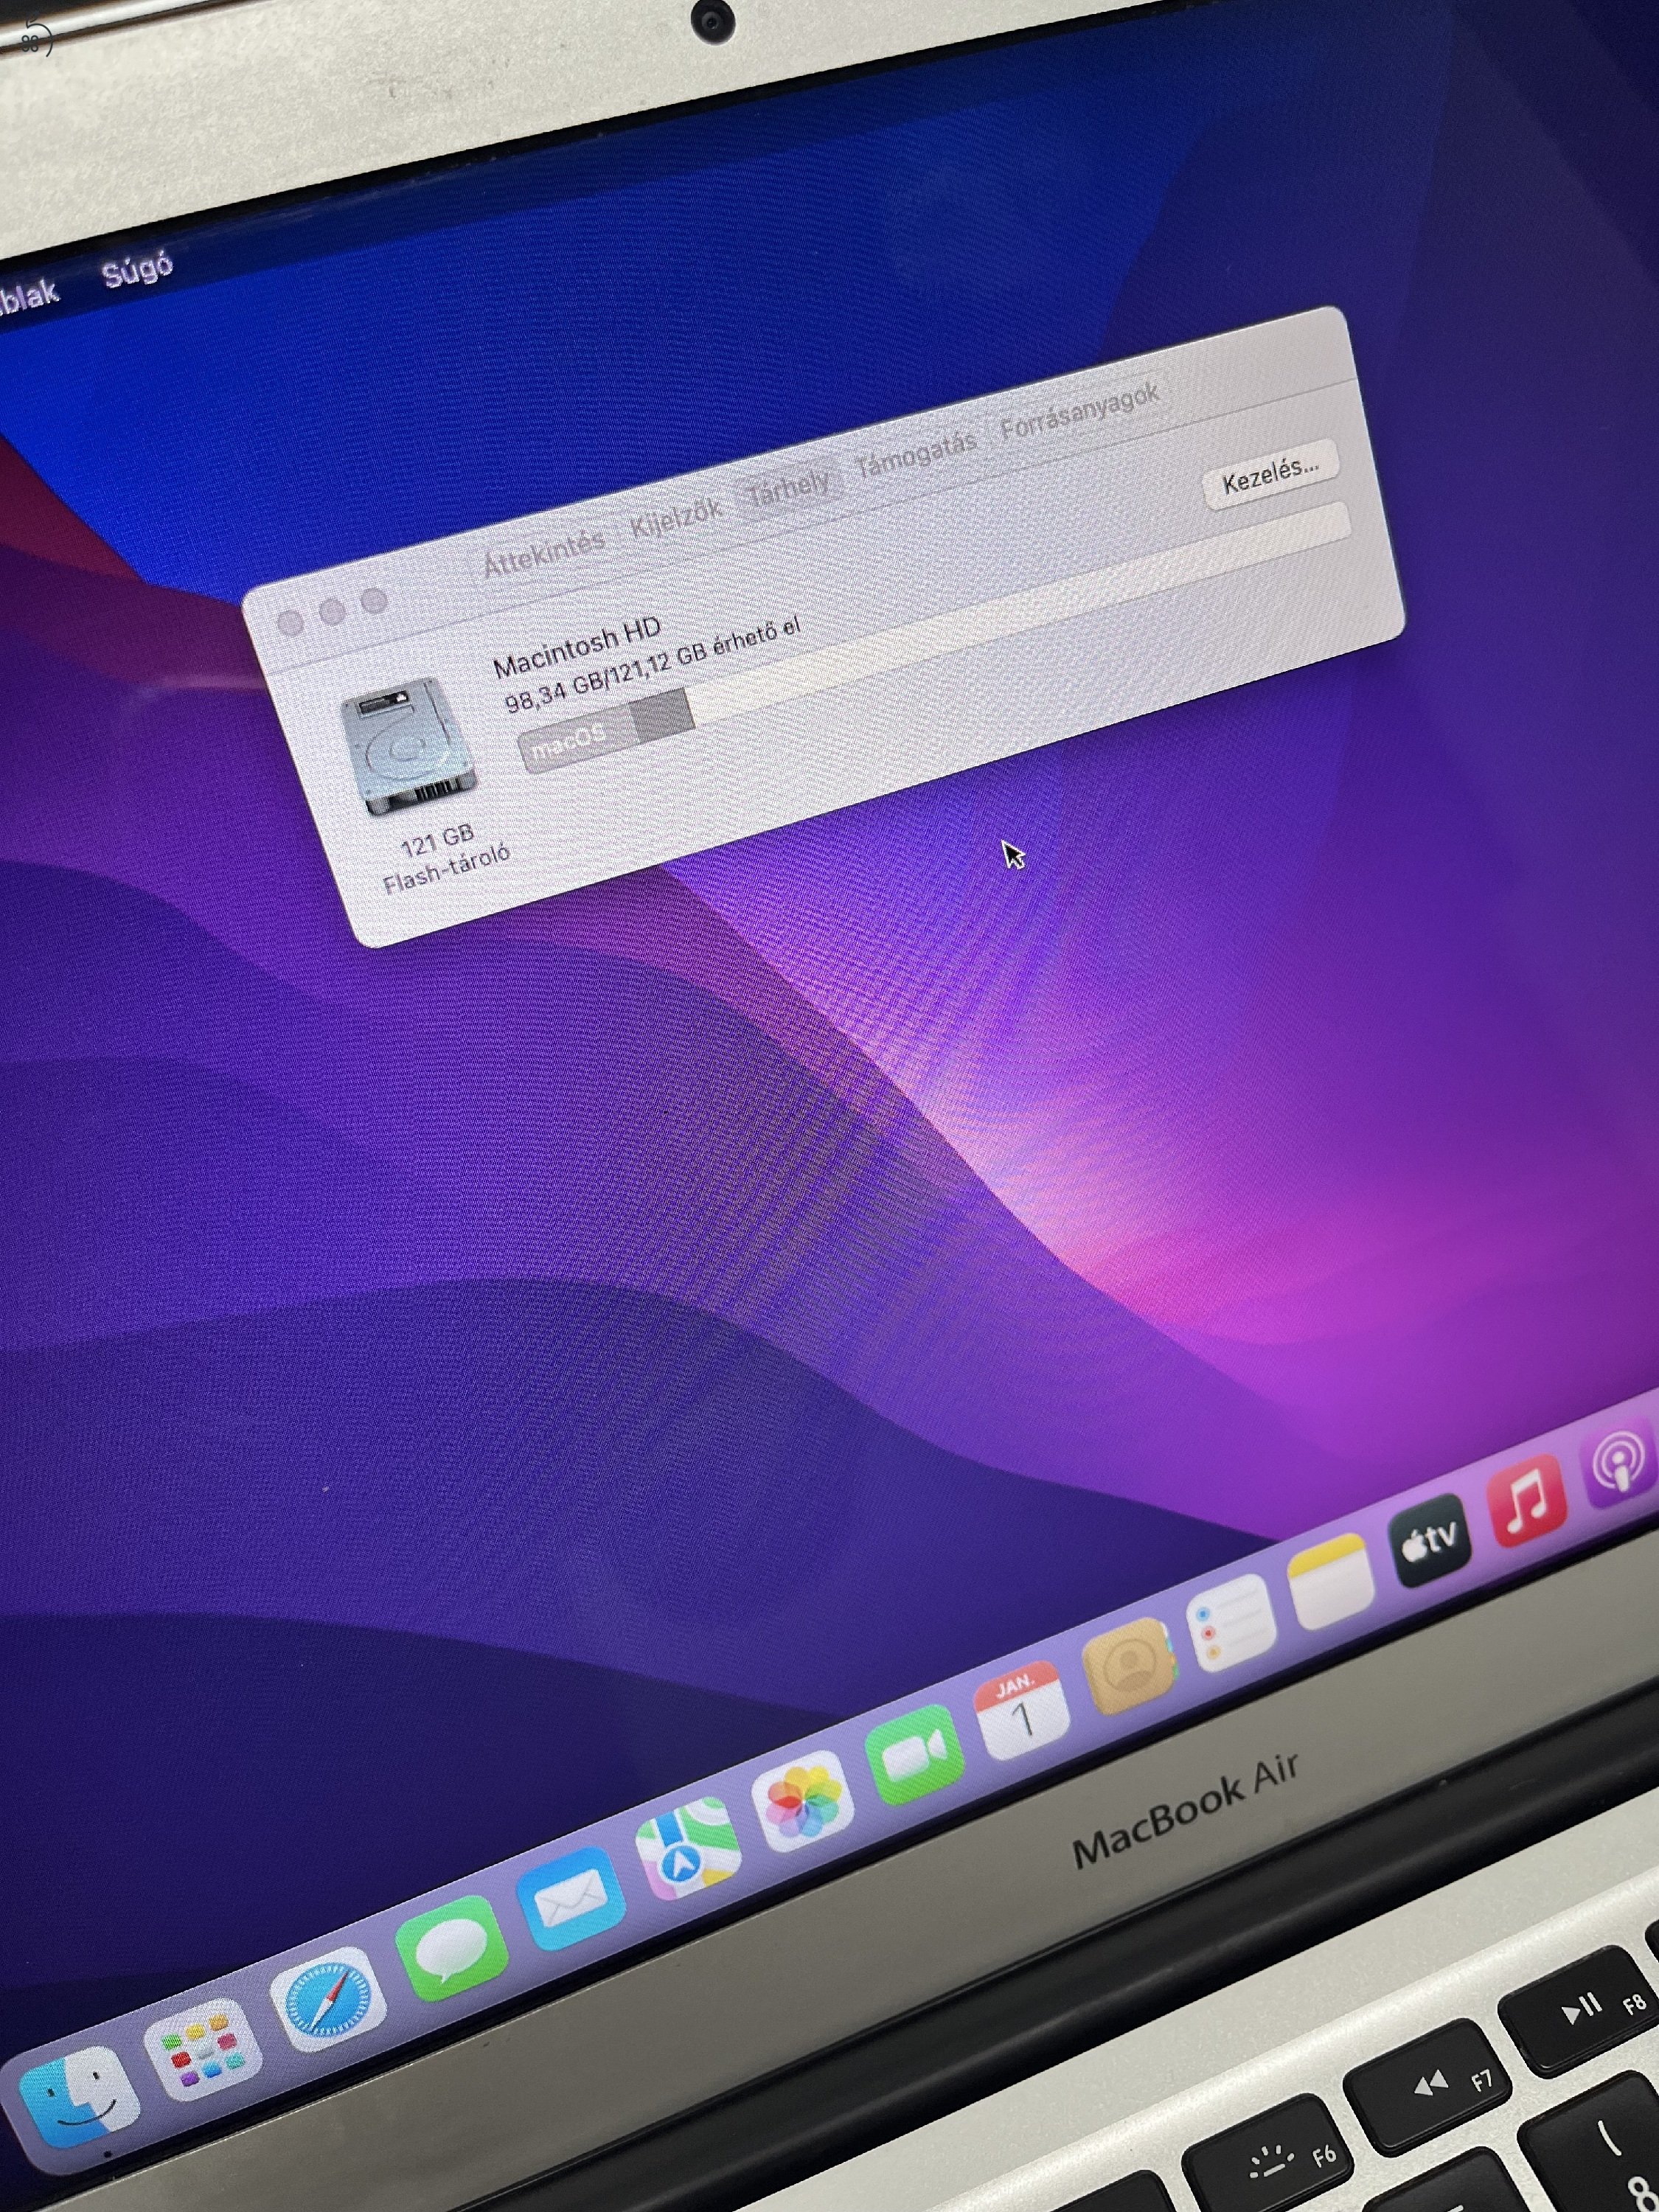Select the Tárhely tab
This screenshot has width=1659, height=2212.
pyautogui.click(x=790, y=487)
